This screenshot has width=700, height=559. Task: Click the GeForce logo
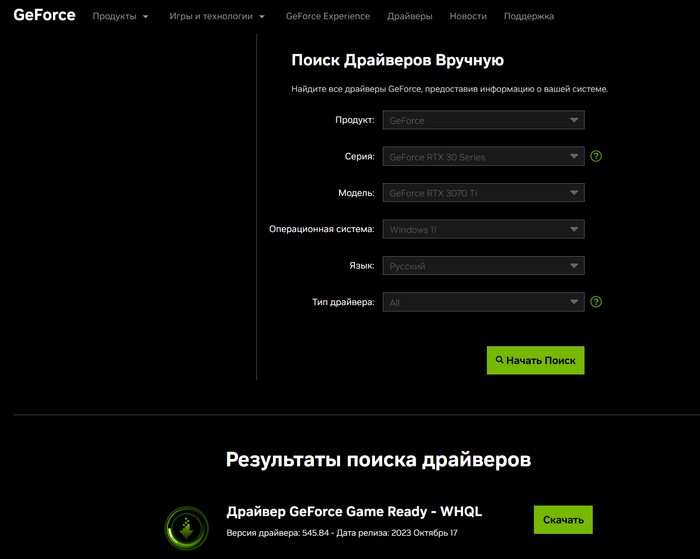(x=44, y=15)
